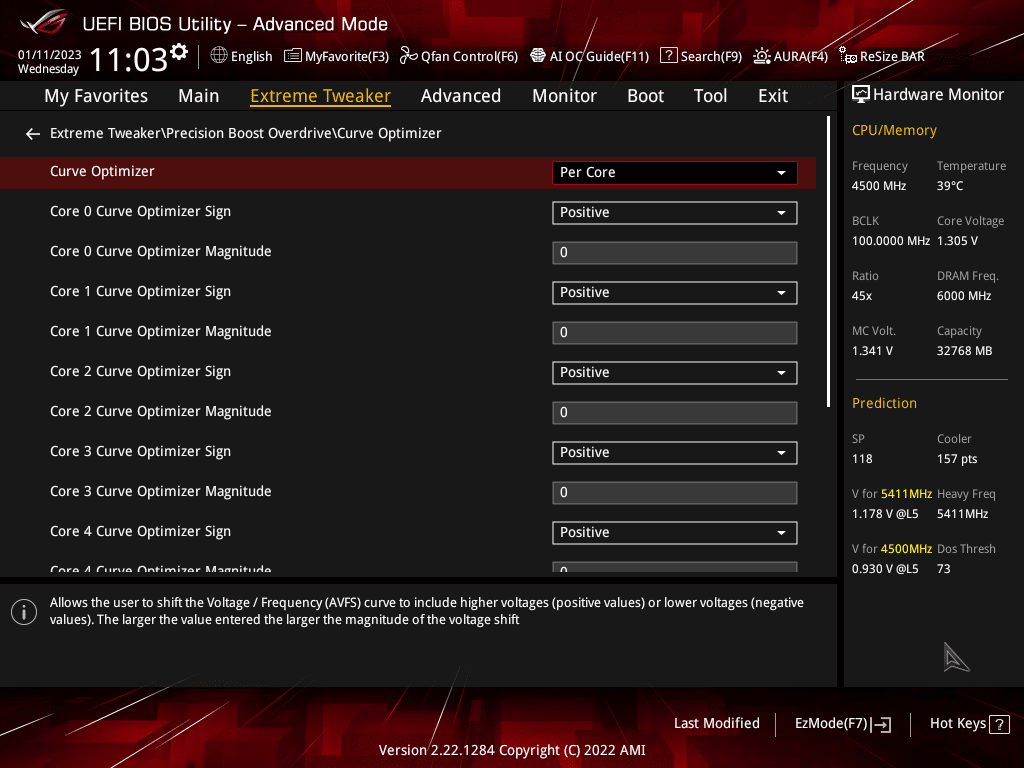Screen dimensions: 1024x768
Task: Click the 6000 MHz DRAM frequency value
Action: [964, 296]
